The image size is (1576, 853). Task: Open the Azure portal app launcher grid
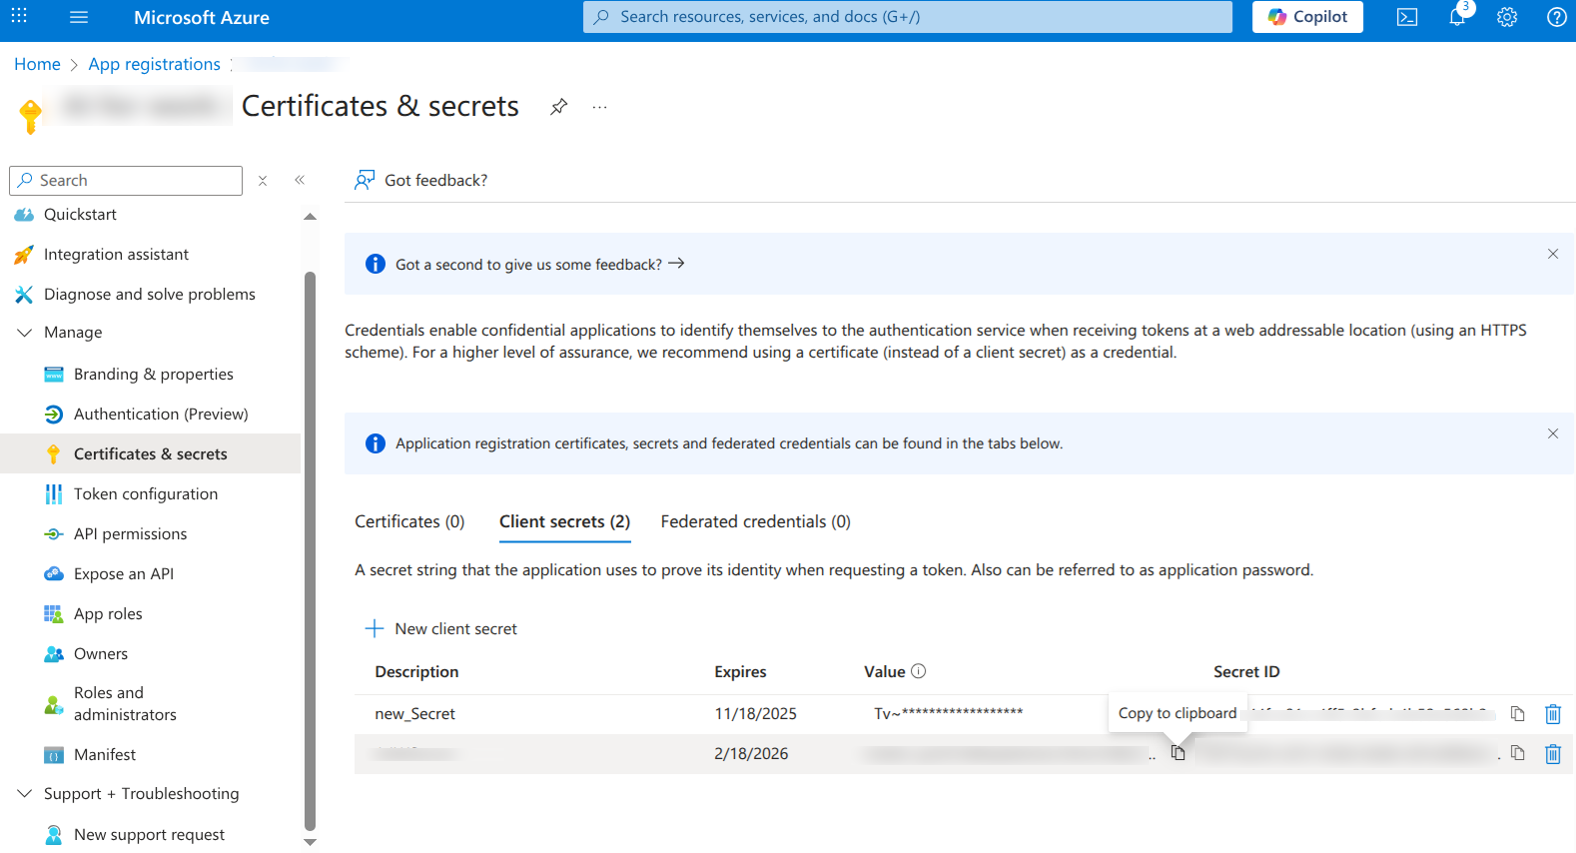pos(19,16)
